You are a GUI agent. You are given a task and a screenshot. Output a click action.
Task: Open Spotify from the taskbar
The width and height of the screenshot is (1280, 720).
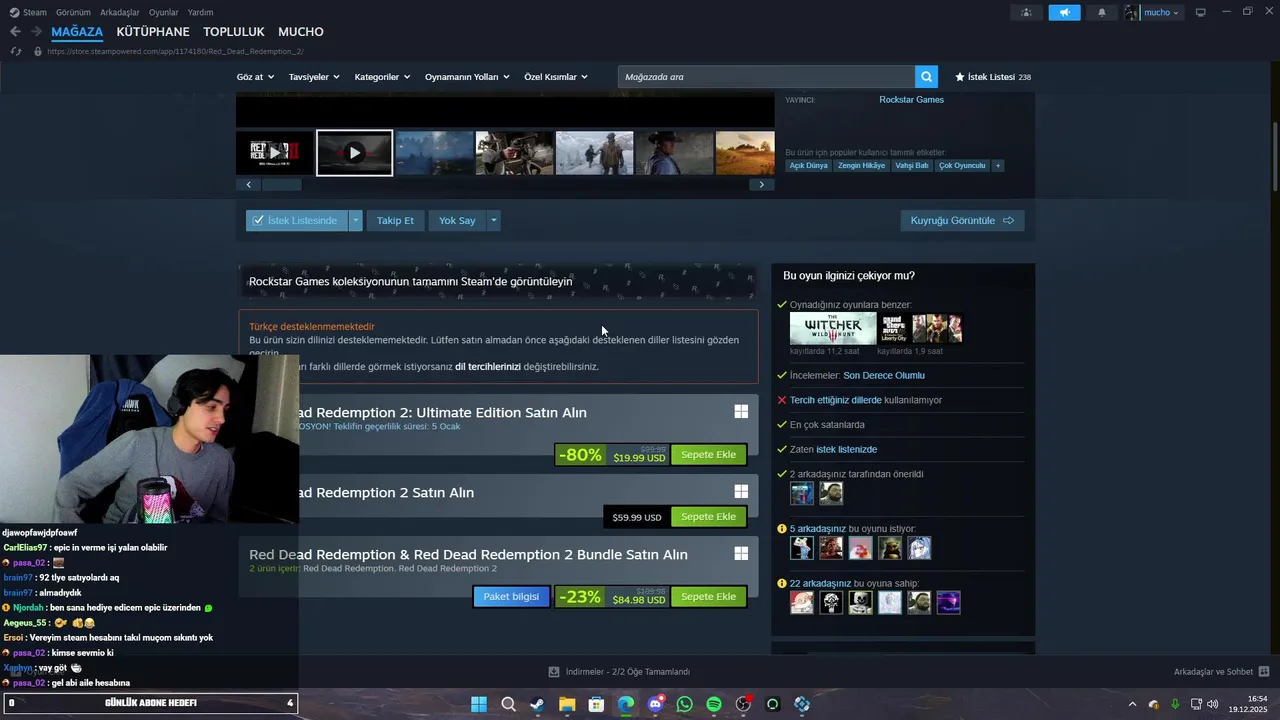click(x=714, y=704)
